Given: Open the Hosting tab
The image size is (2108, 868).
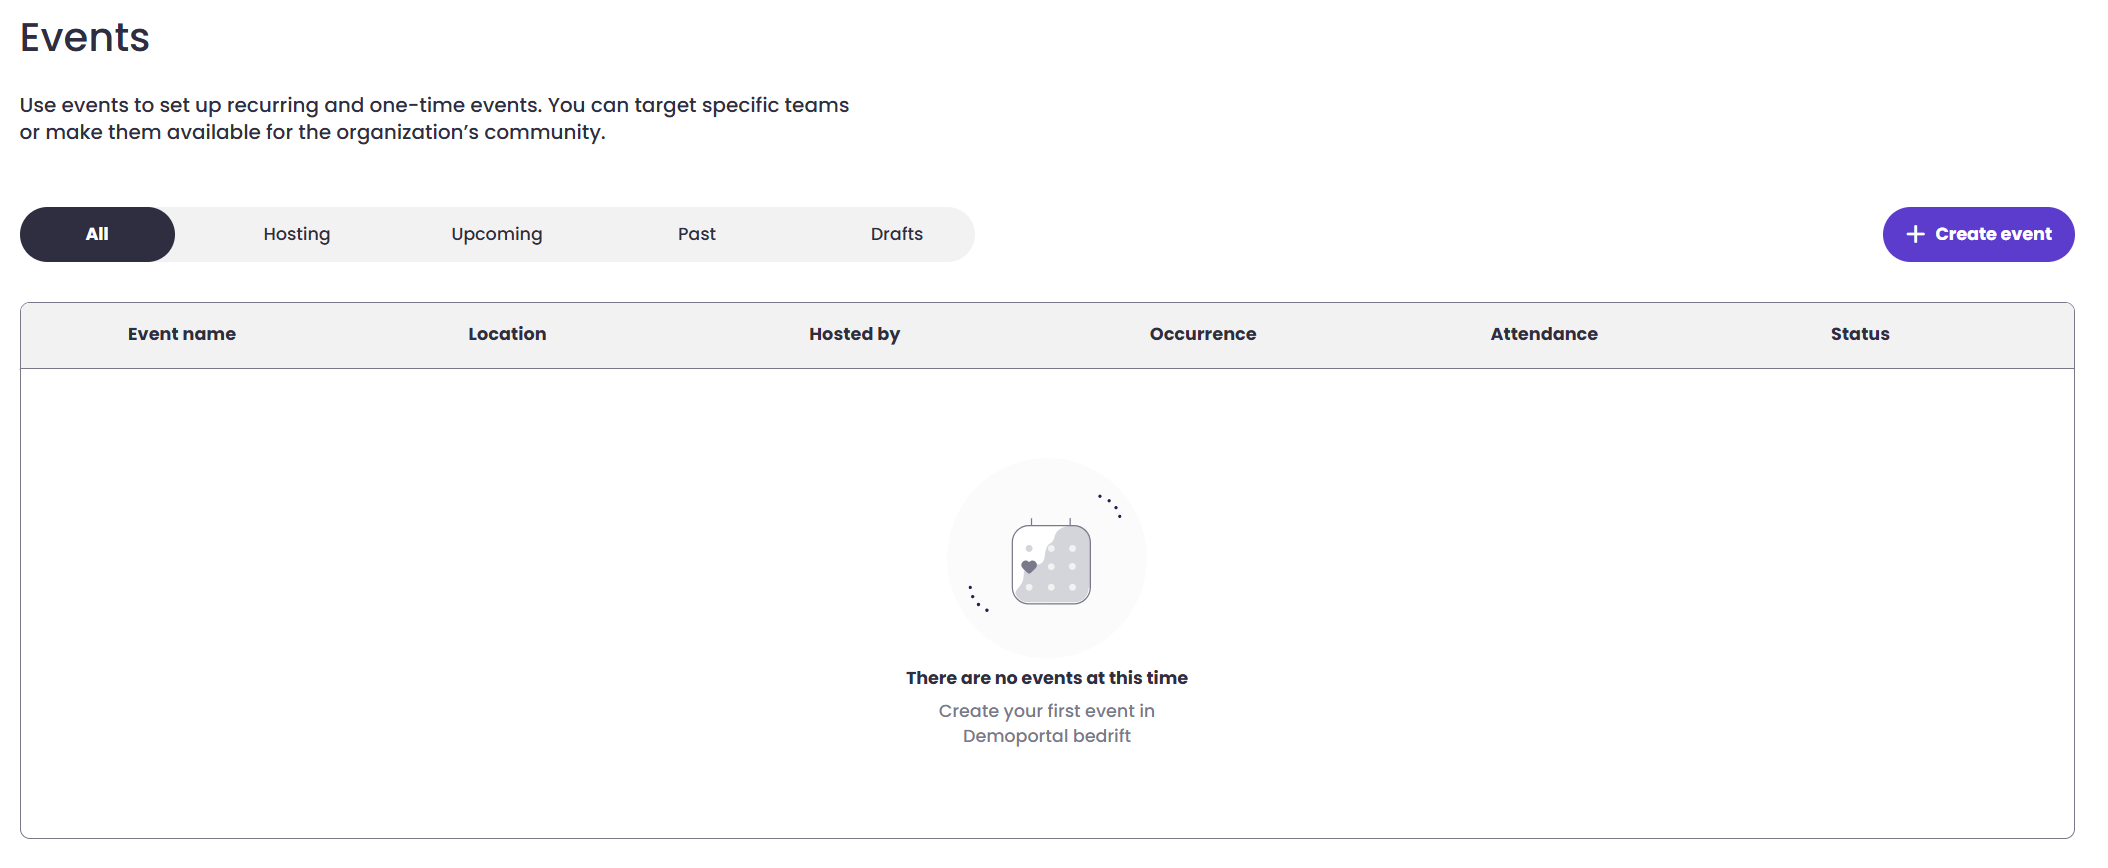Looking at the screenshot, I should 297,234.
